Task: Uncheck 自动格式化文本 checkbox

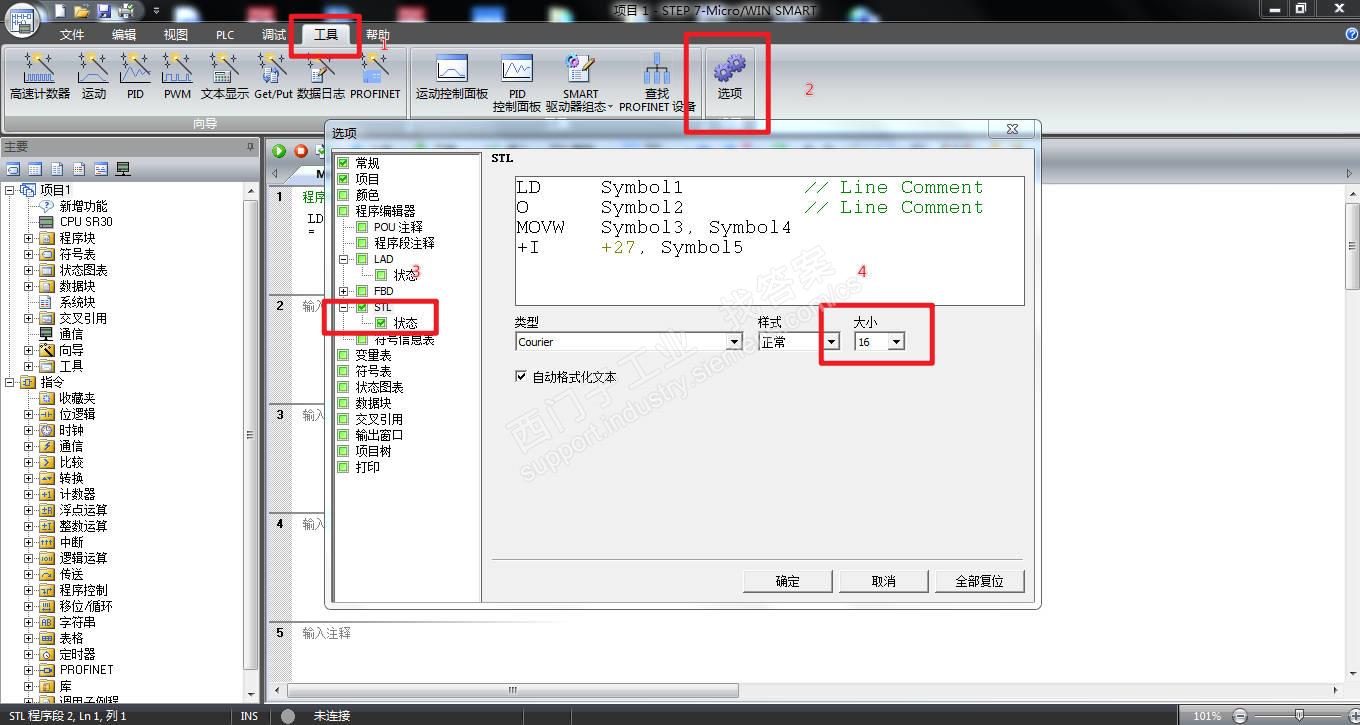Action: [520, 377]
